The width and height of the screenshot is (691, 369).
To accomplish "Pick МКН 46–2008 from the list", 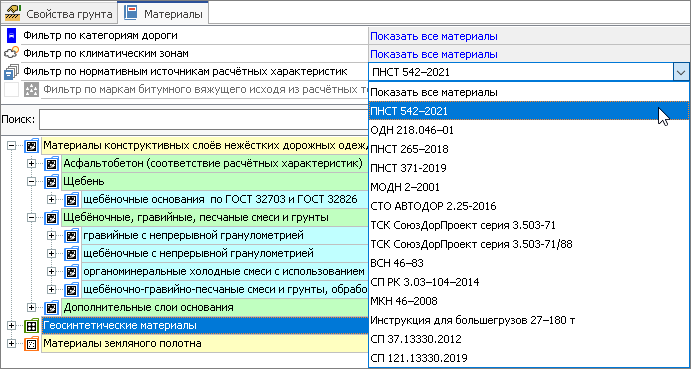I will (x=528, y=301).
